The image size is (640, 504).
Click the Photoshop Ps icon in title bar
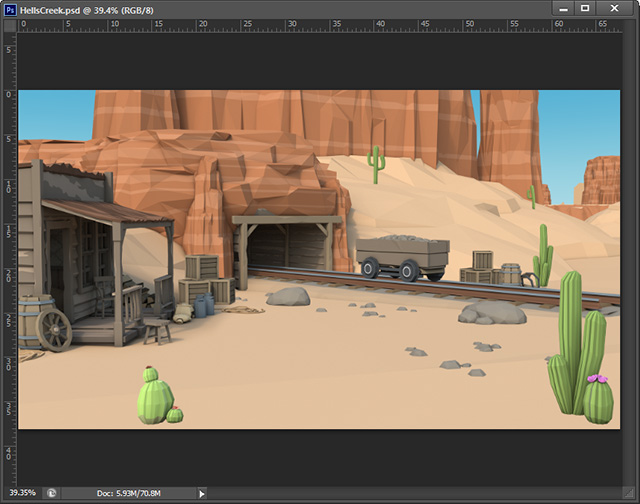10,8
